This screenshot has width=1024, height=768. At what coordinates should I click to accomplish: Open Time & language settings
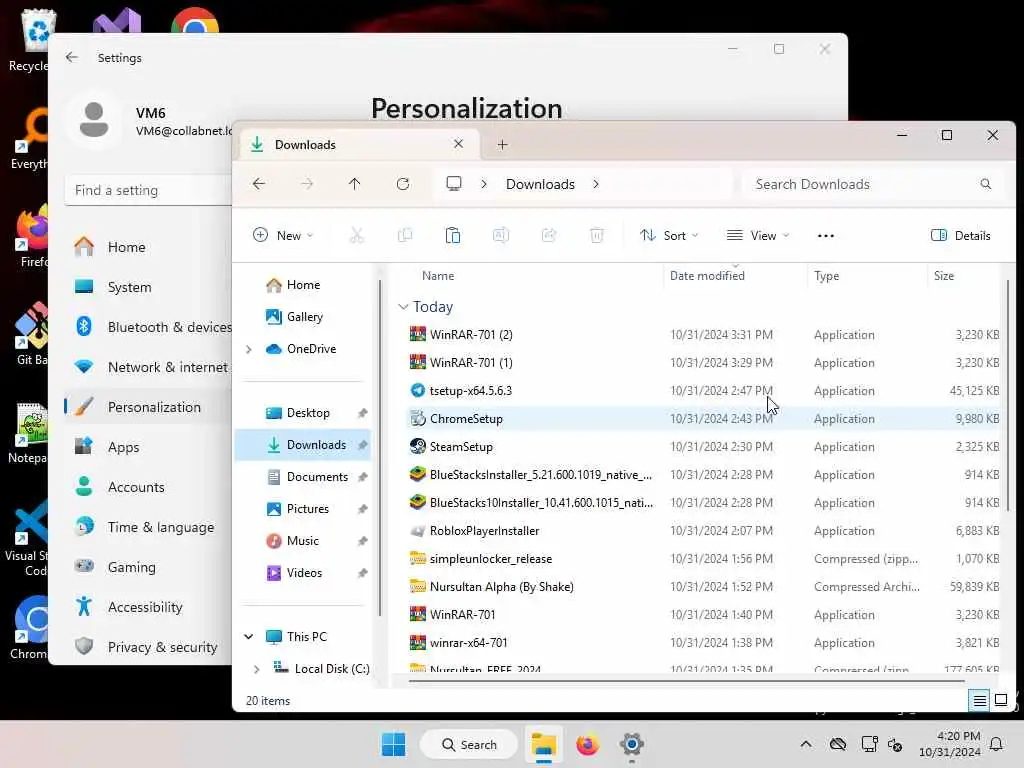148,527
